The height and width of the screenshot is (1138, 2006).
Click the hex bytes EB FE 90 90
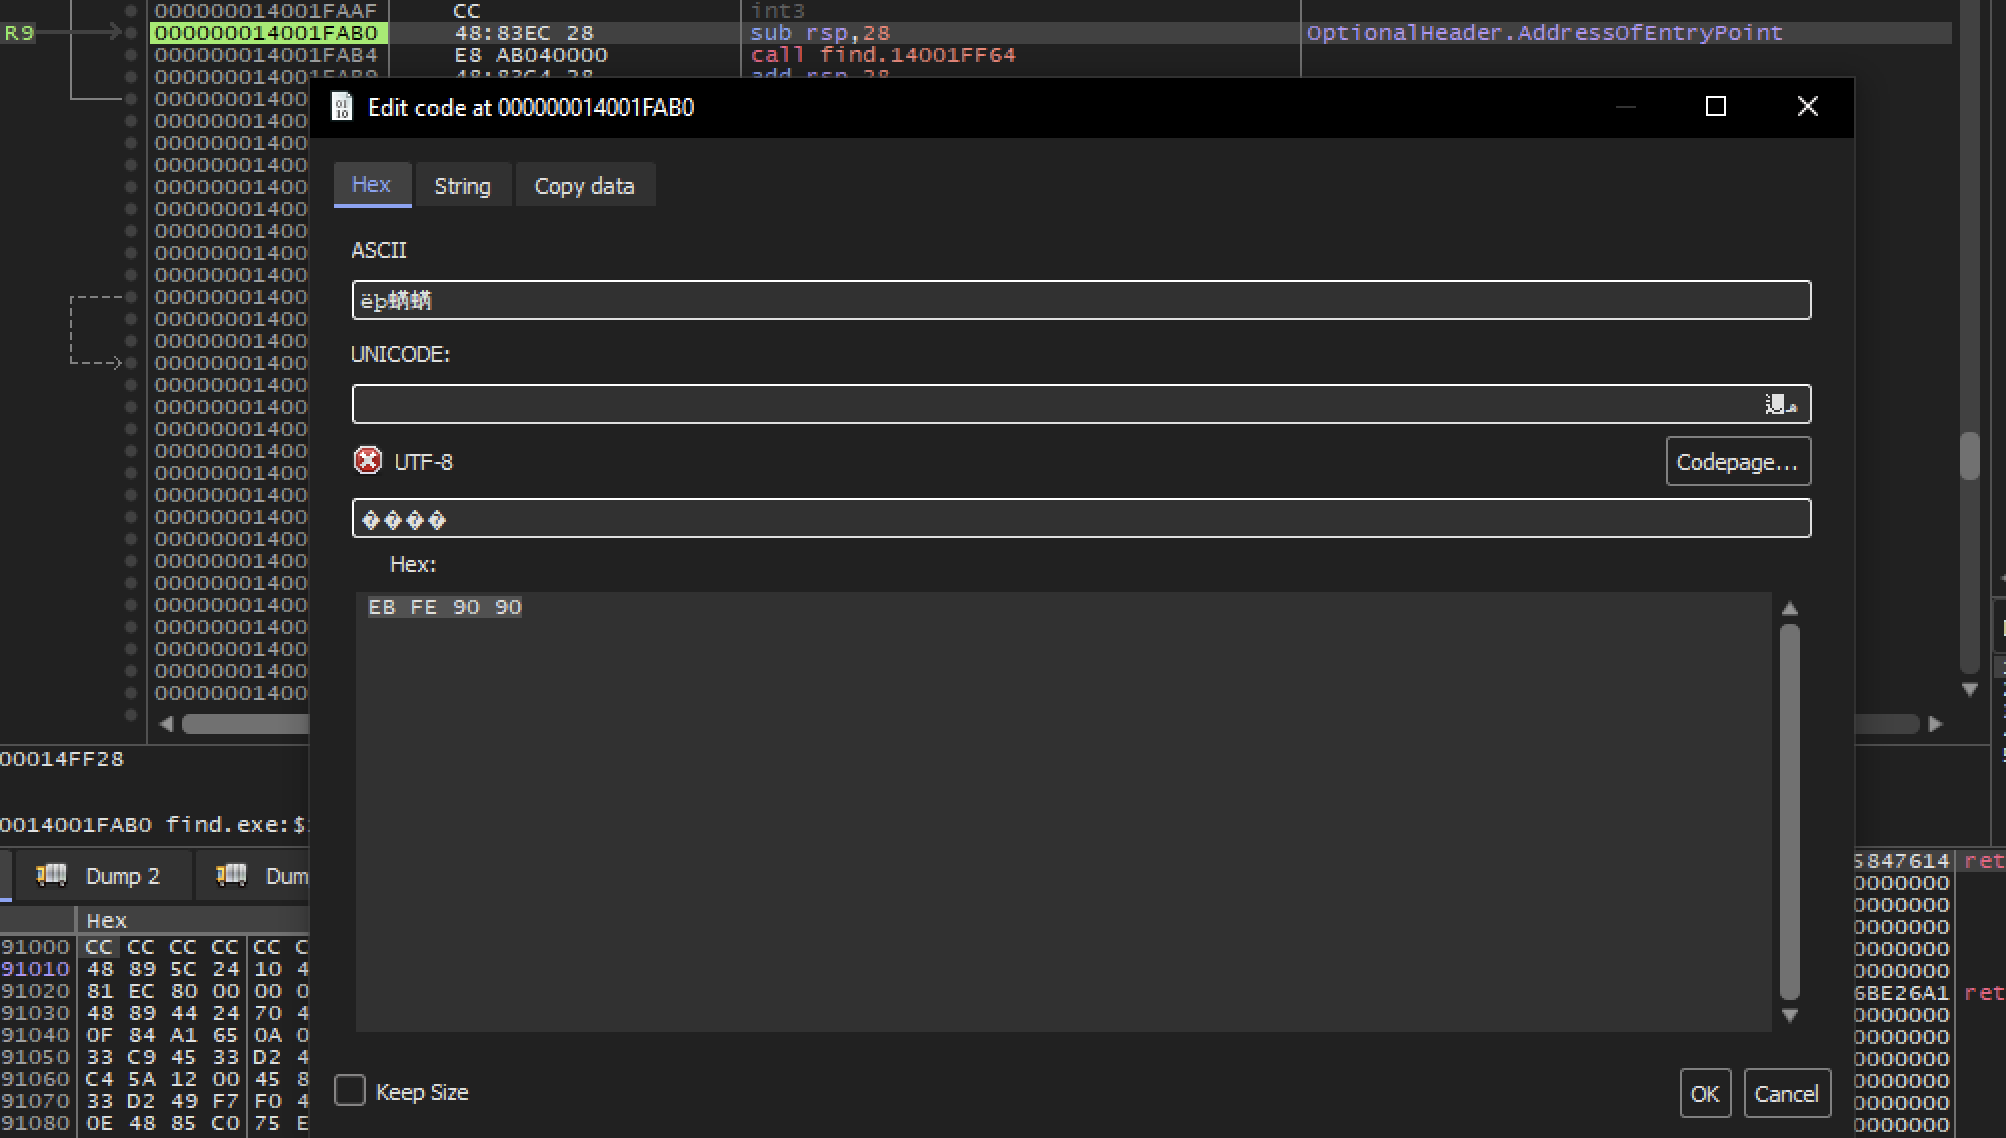click(445, 607)
